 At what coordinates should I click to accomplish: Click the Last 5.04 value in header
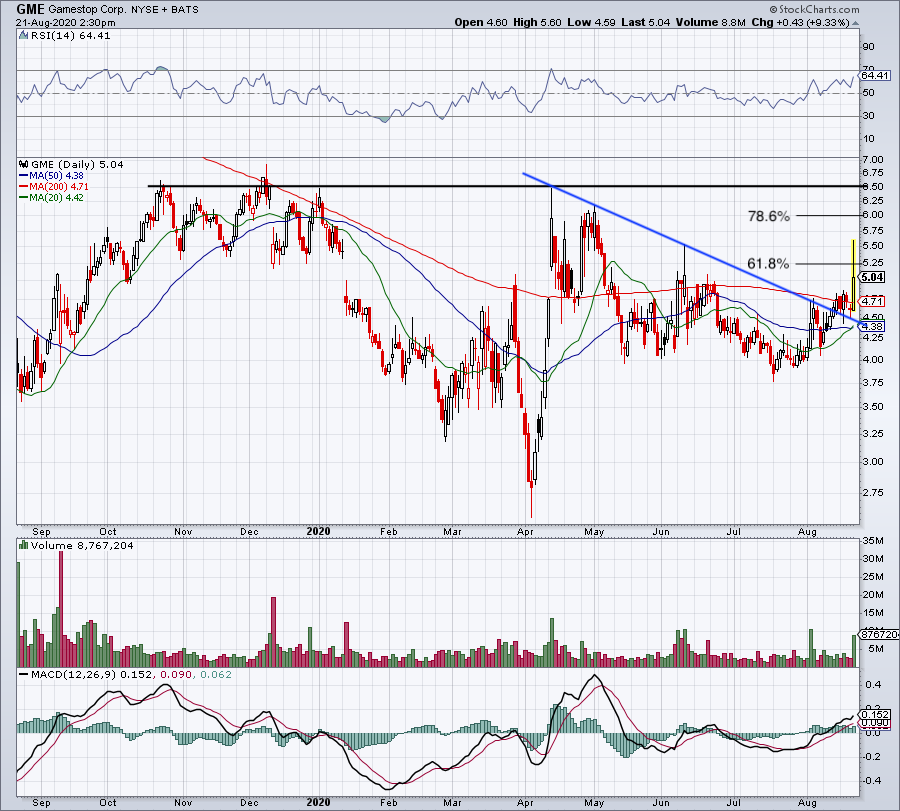click(x=646, y=22)
